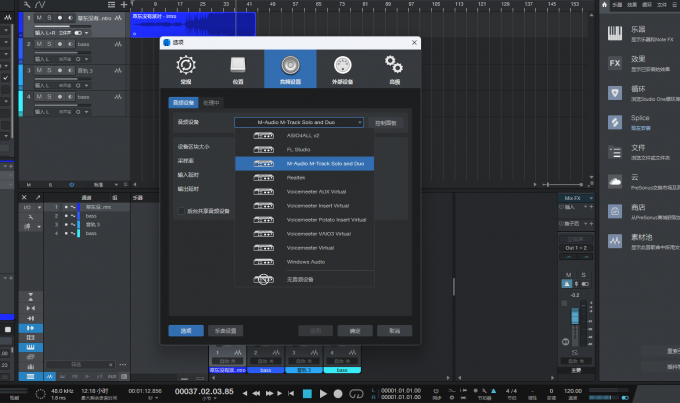Close the options dialog
Screen dimensions: 680x403
tap(414, 43)
